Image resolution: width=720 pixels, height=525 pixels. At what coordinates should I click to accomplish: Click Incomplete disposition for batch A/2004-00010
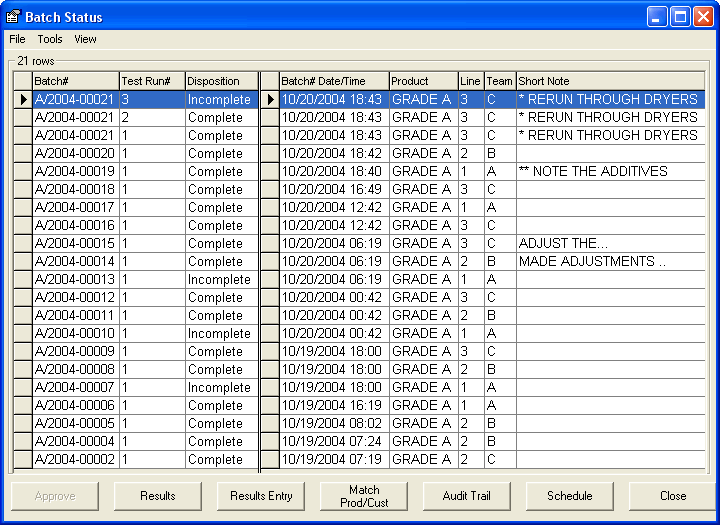[x=222, y=333]
